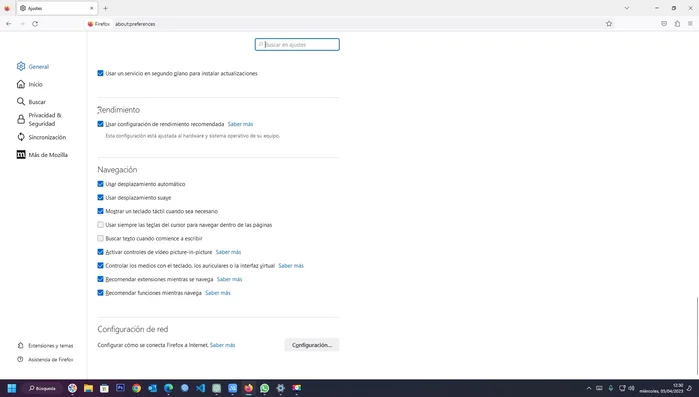The image size is (699, 397).
Task: Open Google Chrome from the taskbar
Action: click(x=136, y=388)
